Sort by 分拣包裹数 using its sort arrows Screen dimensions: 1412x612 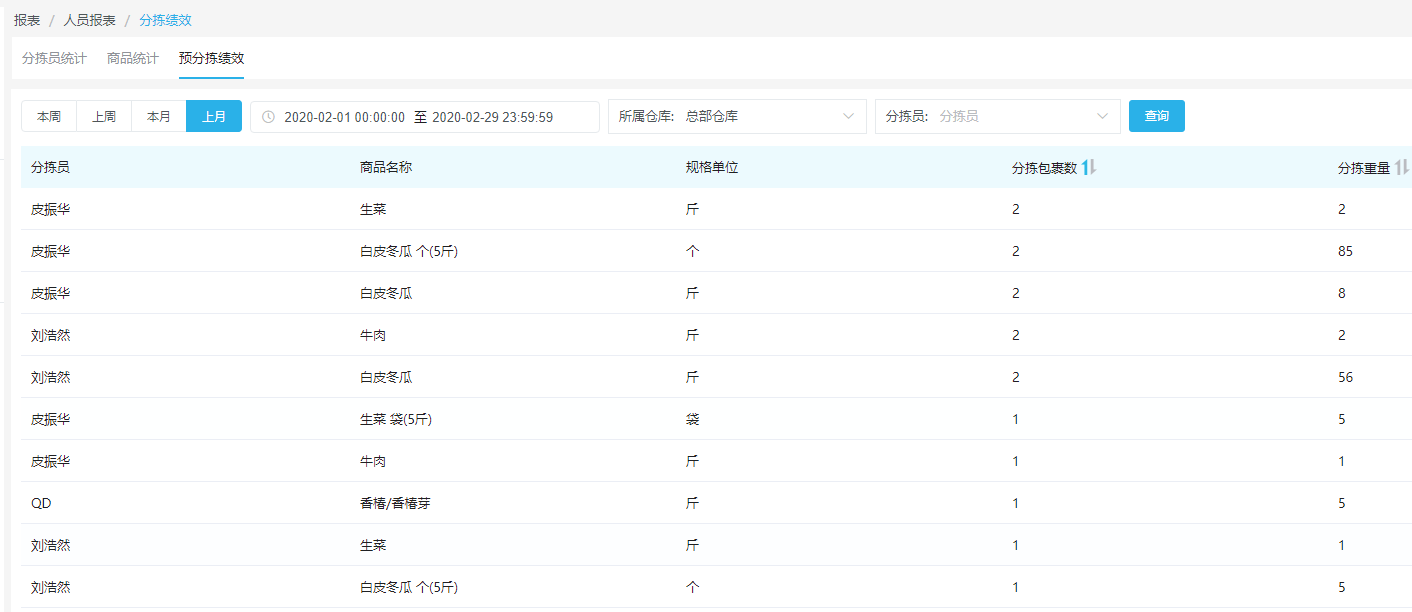1089,168
